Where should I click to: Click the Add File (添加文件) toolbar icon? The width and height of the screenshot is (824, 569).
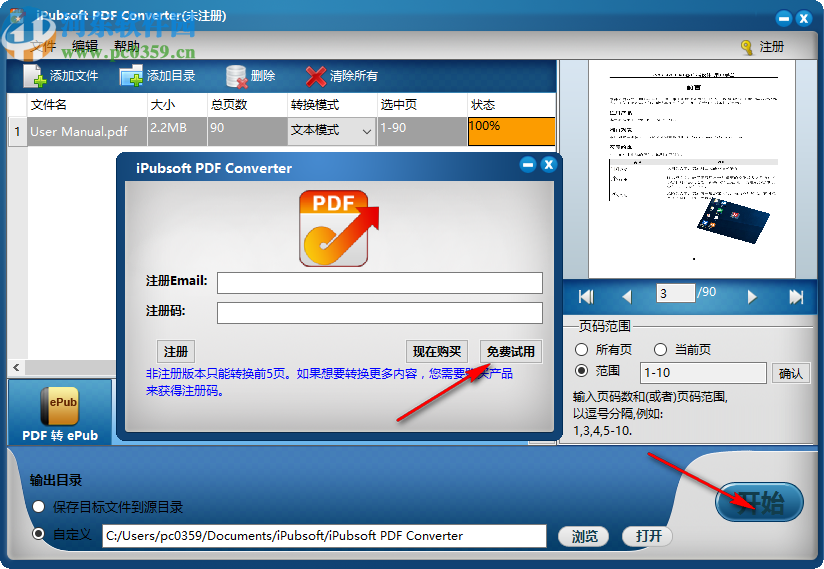tap(35, 76)
